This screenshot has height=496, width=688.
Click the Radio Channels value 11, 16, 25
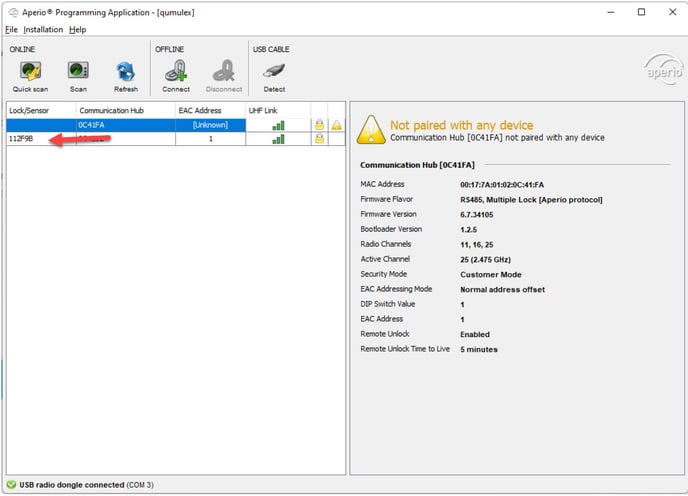point(477,244)
